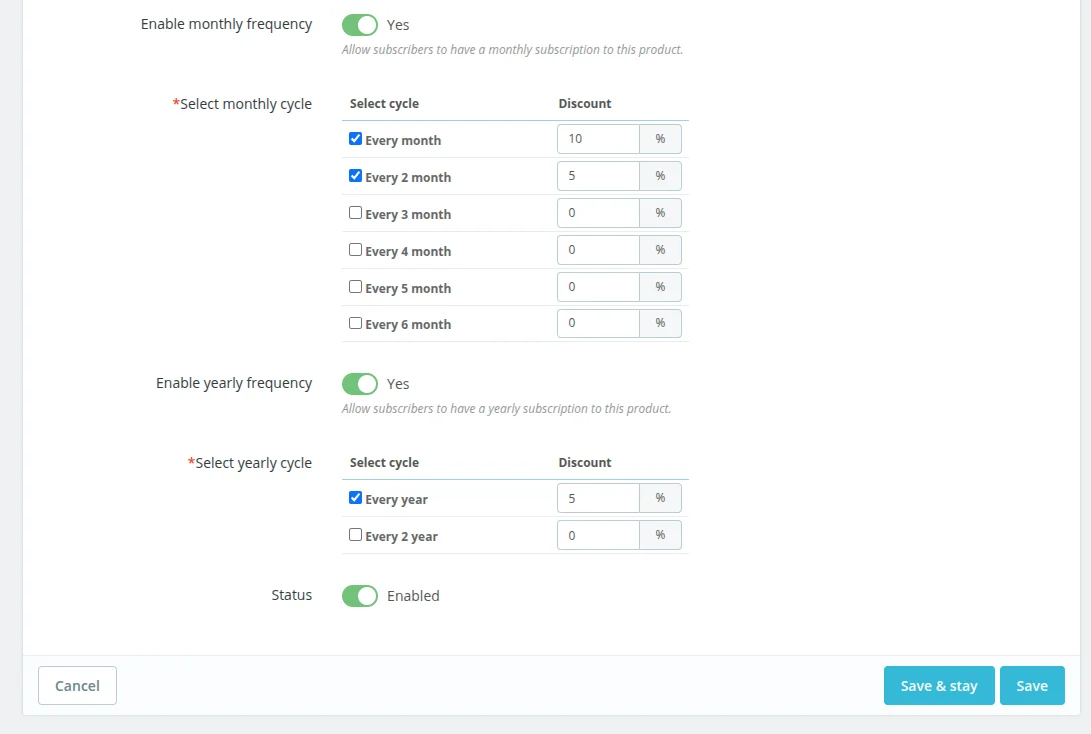Click the Every 3 month discount field
The image size is (1091, 734).
(x=598, y=213)
